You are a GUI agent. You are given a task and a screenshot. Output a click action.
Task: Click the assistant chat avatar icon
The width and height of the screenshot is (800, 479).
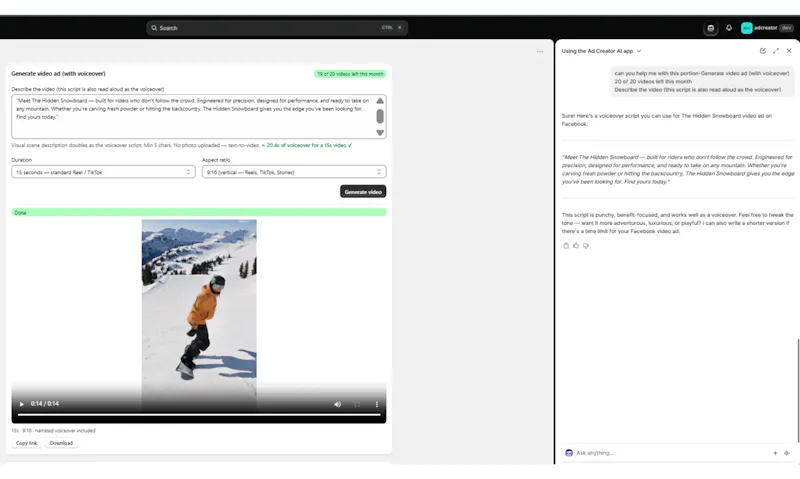[569, 453]
